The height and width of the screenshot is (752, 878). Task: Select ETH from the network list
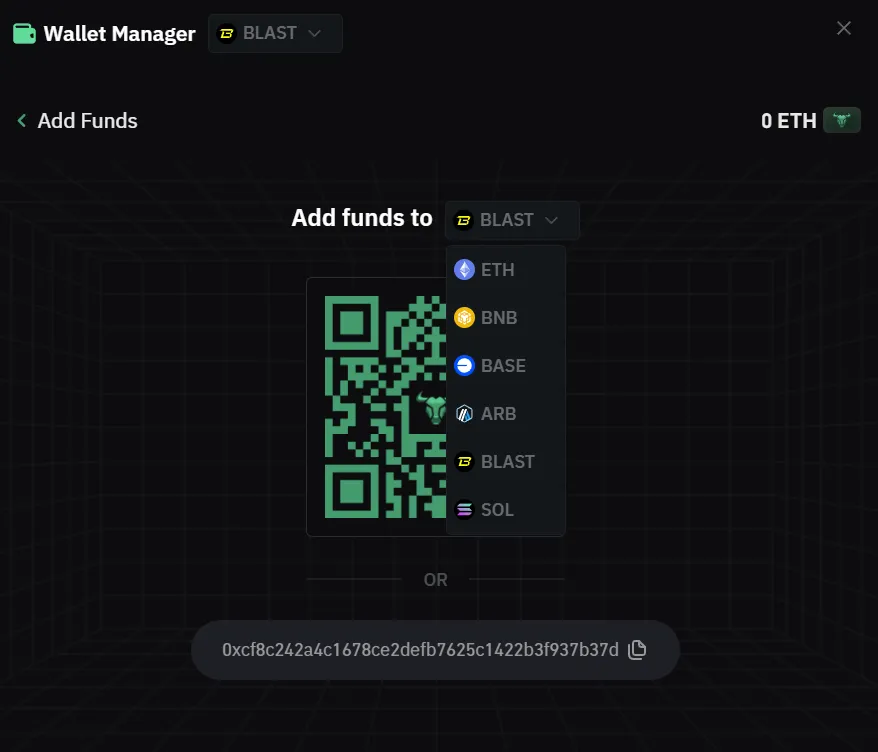coord(506,270)
